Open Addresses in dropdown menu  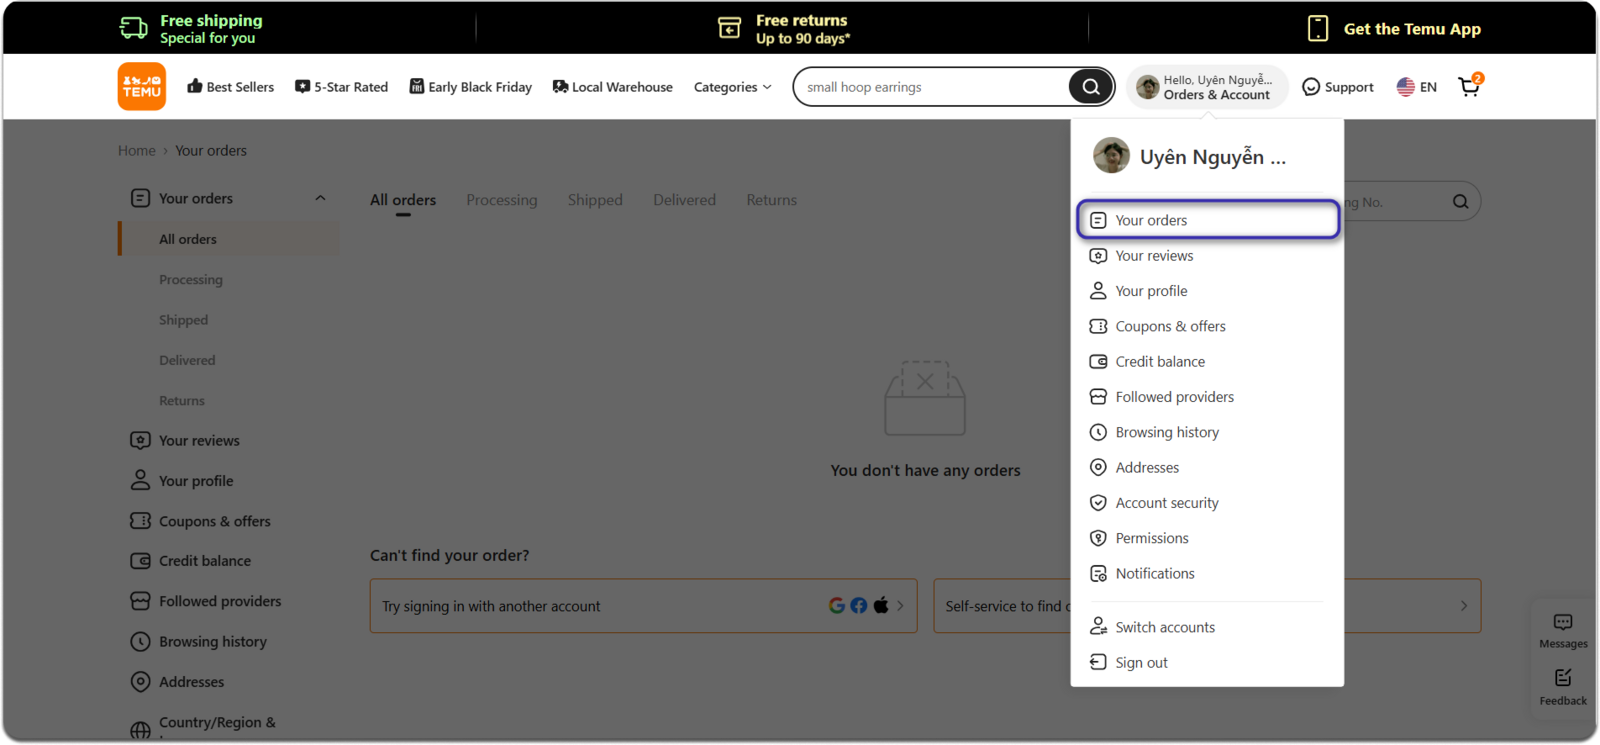1208,468
